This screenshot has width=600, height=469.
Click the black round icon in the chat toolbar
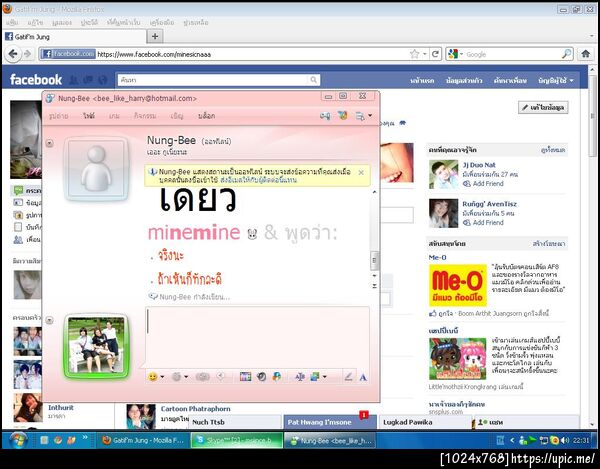click(x=261, y=377)
